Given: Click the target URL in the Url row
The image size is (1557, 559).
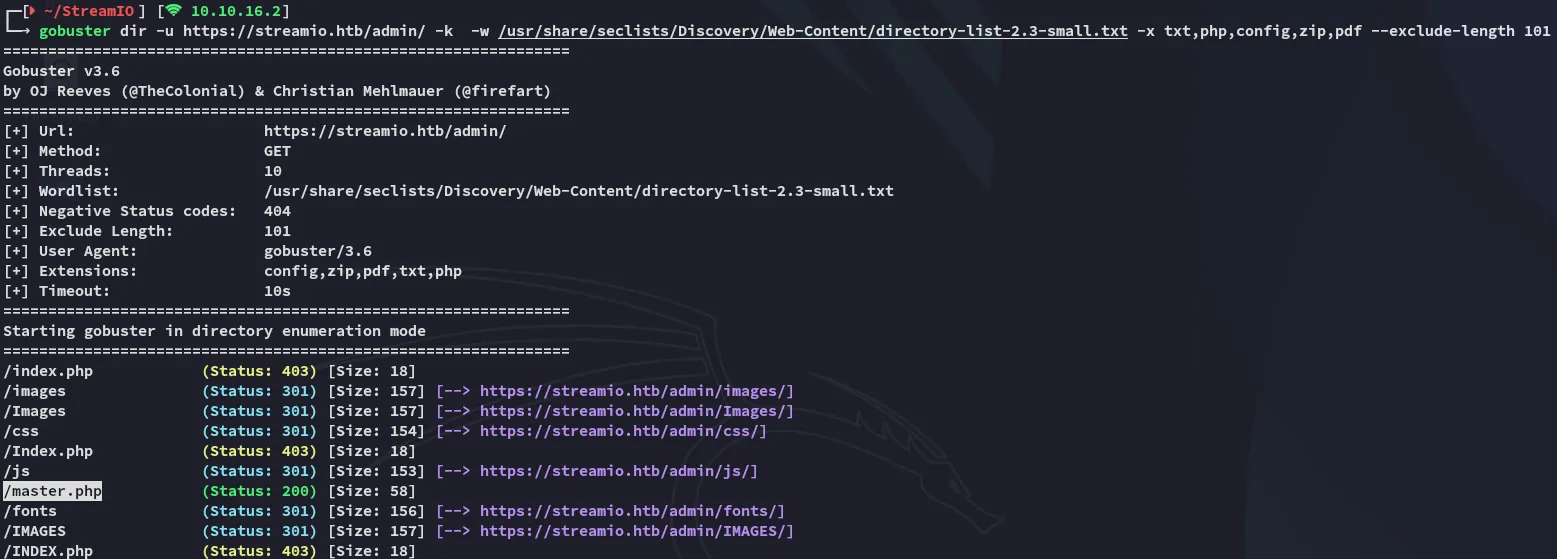Looking at the screenshot, I should pos(385,131).
